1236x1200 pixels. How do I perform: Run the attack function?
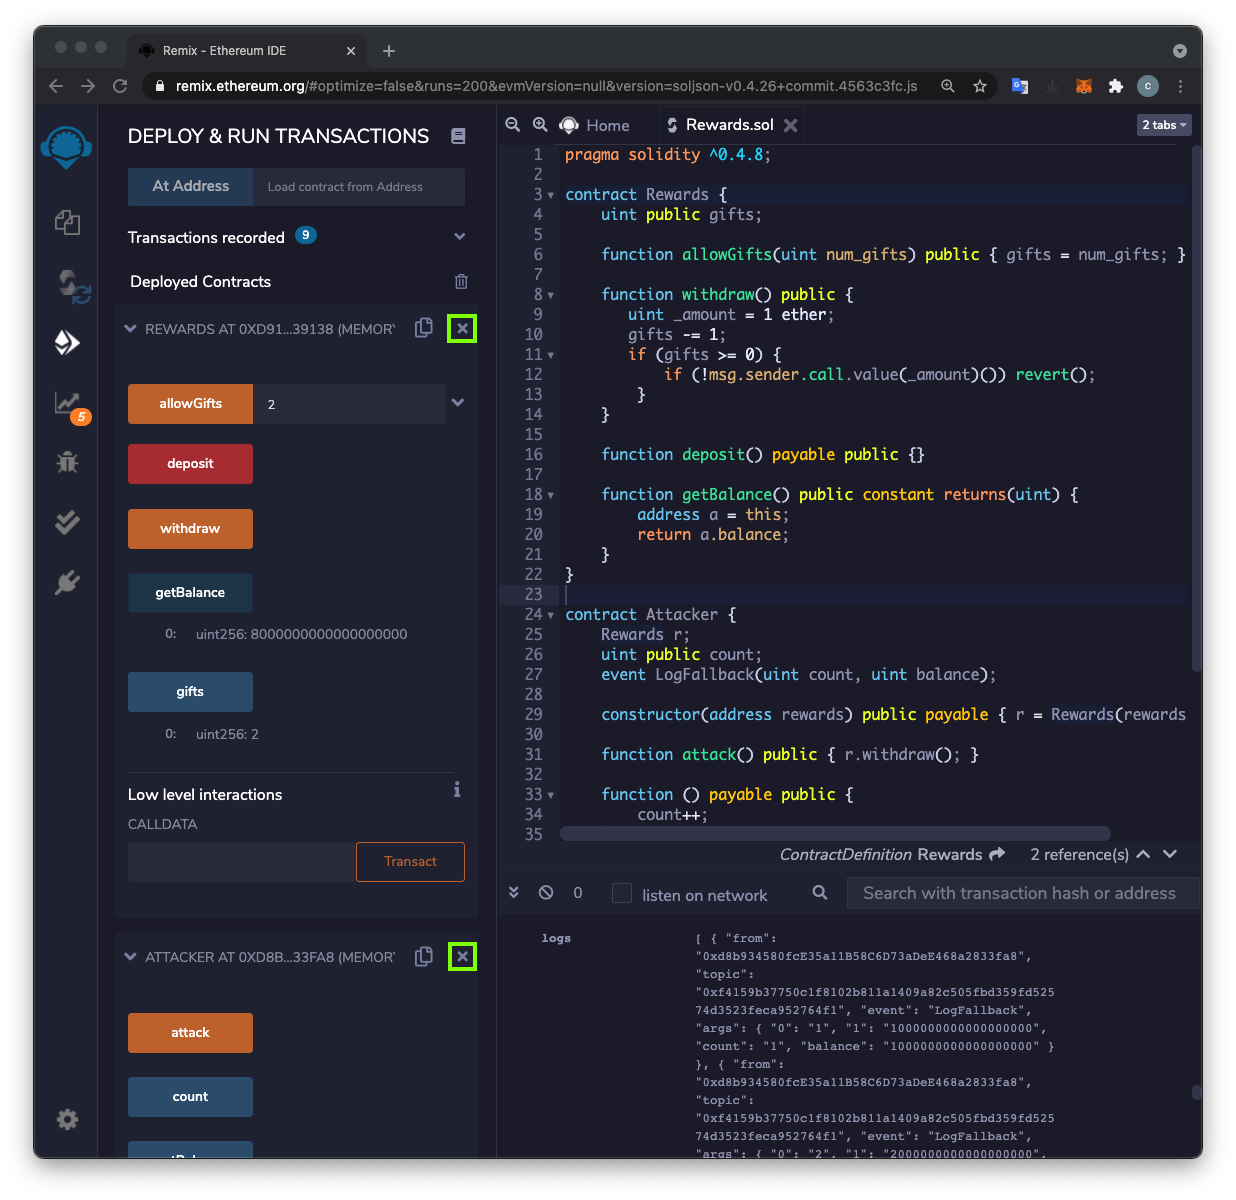pos(190,1033)
